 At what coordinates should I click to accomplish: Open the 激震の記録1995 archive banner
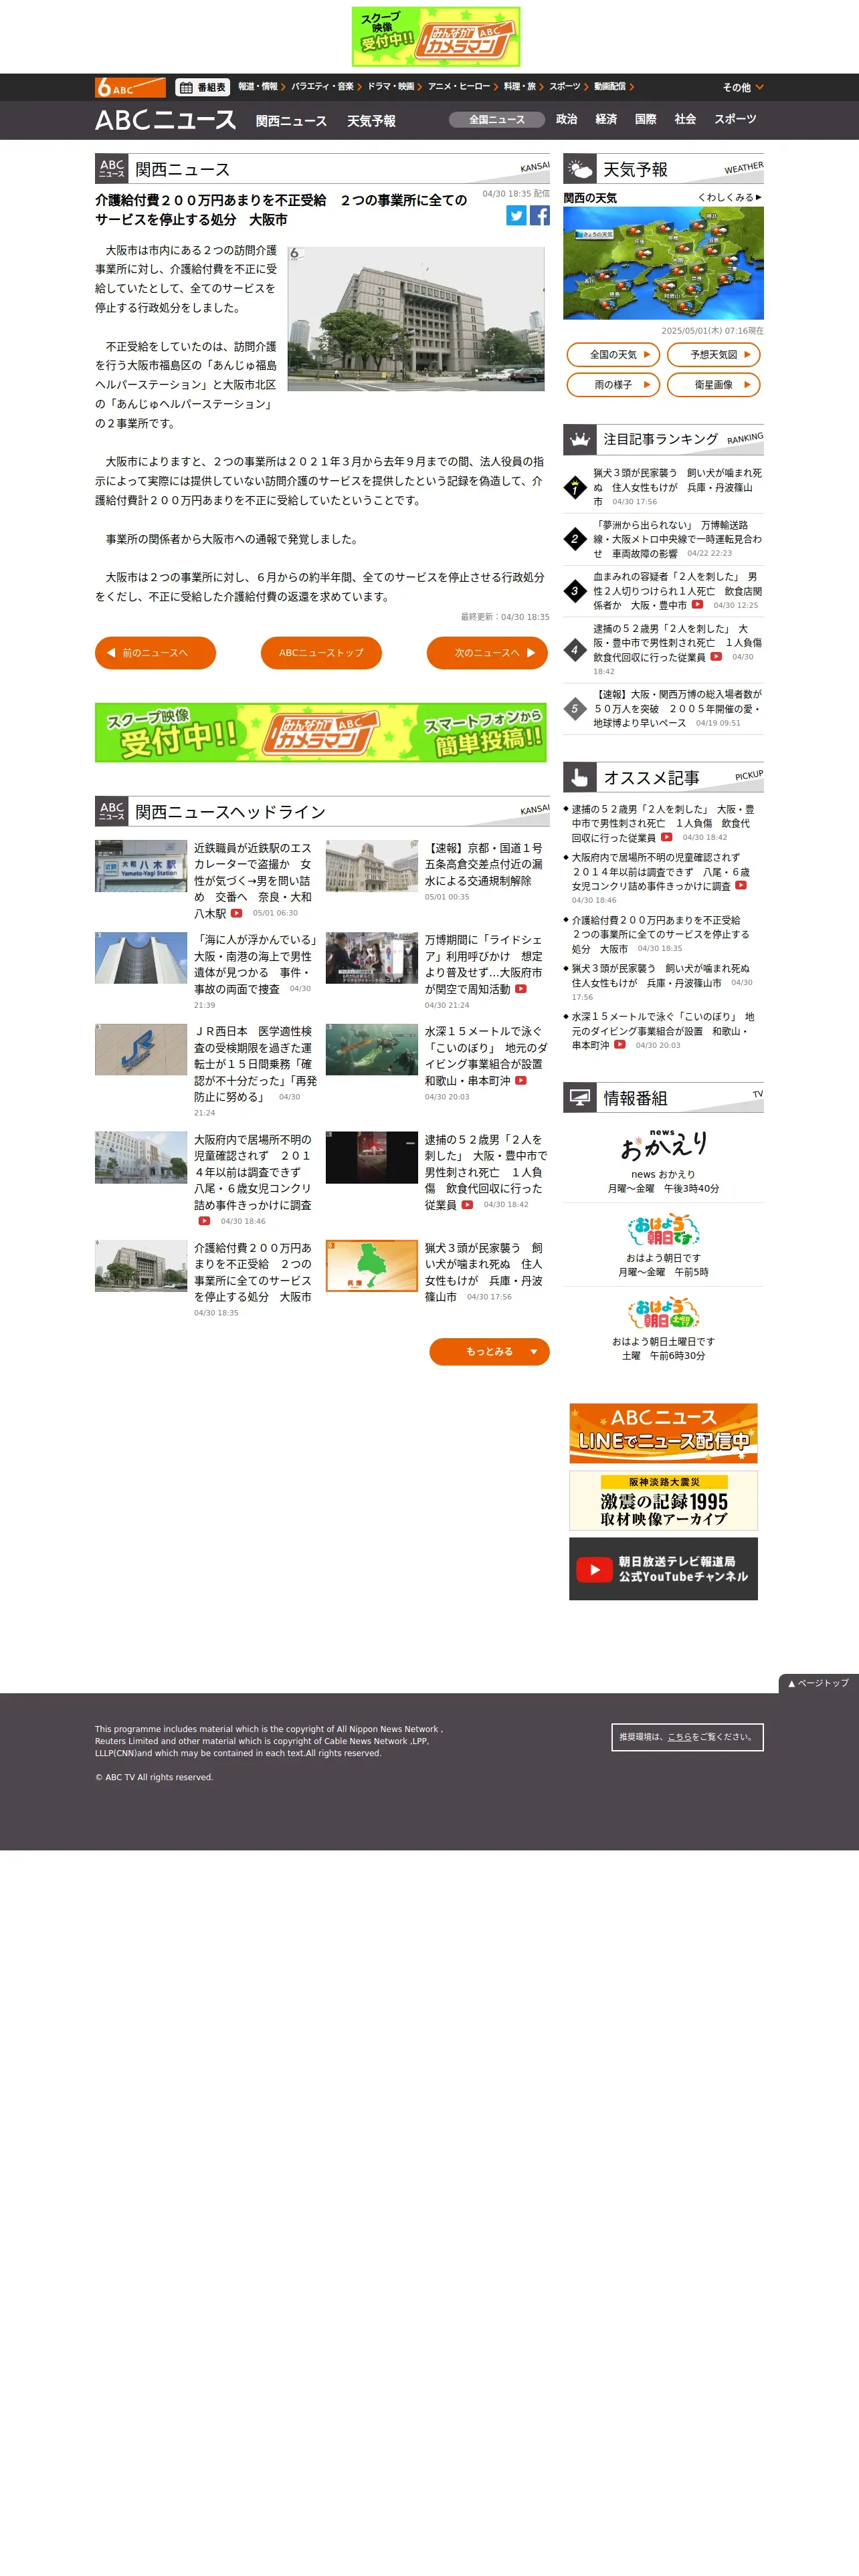(x=663, y=1501)
